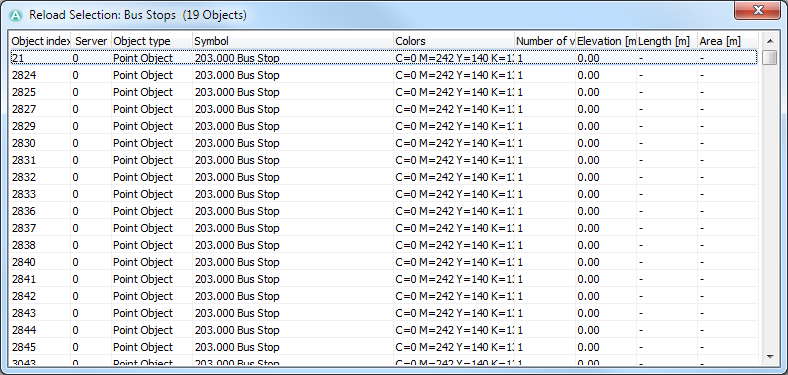Screen dimensions: 788x375
Task: Click Server value 0 in row 2837
Action: pyautogui.click(x=75, y=228)
